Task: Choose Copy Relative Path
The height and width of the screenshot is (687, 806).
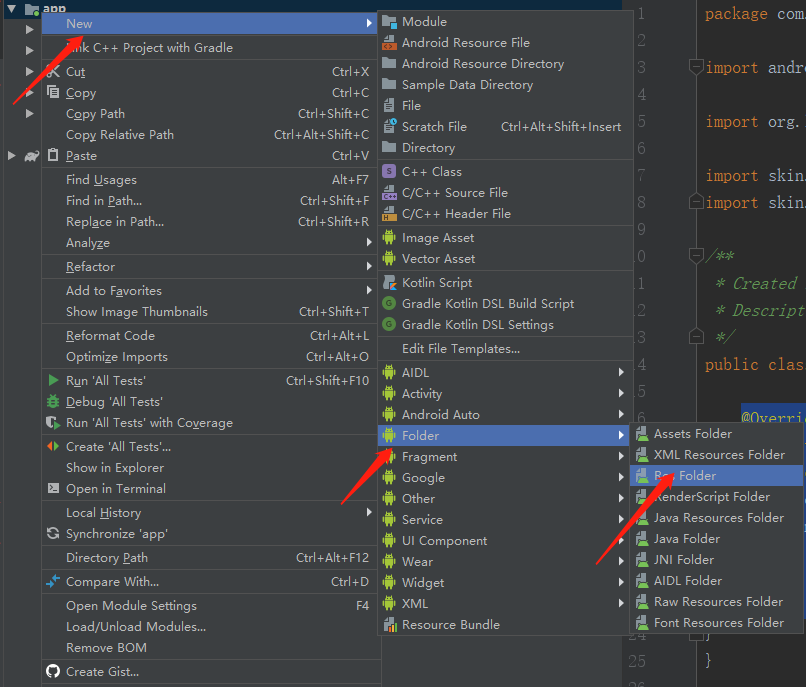Action: pos(209,134)
